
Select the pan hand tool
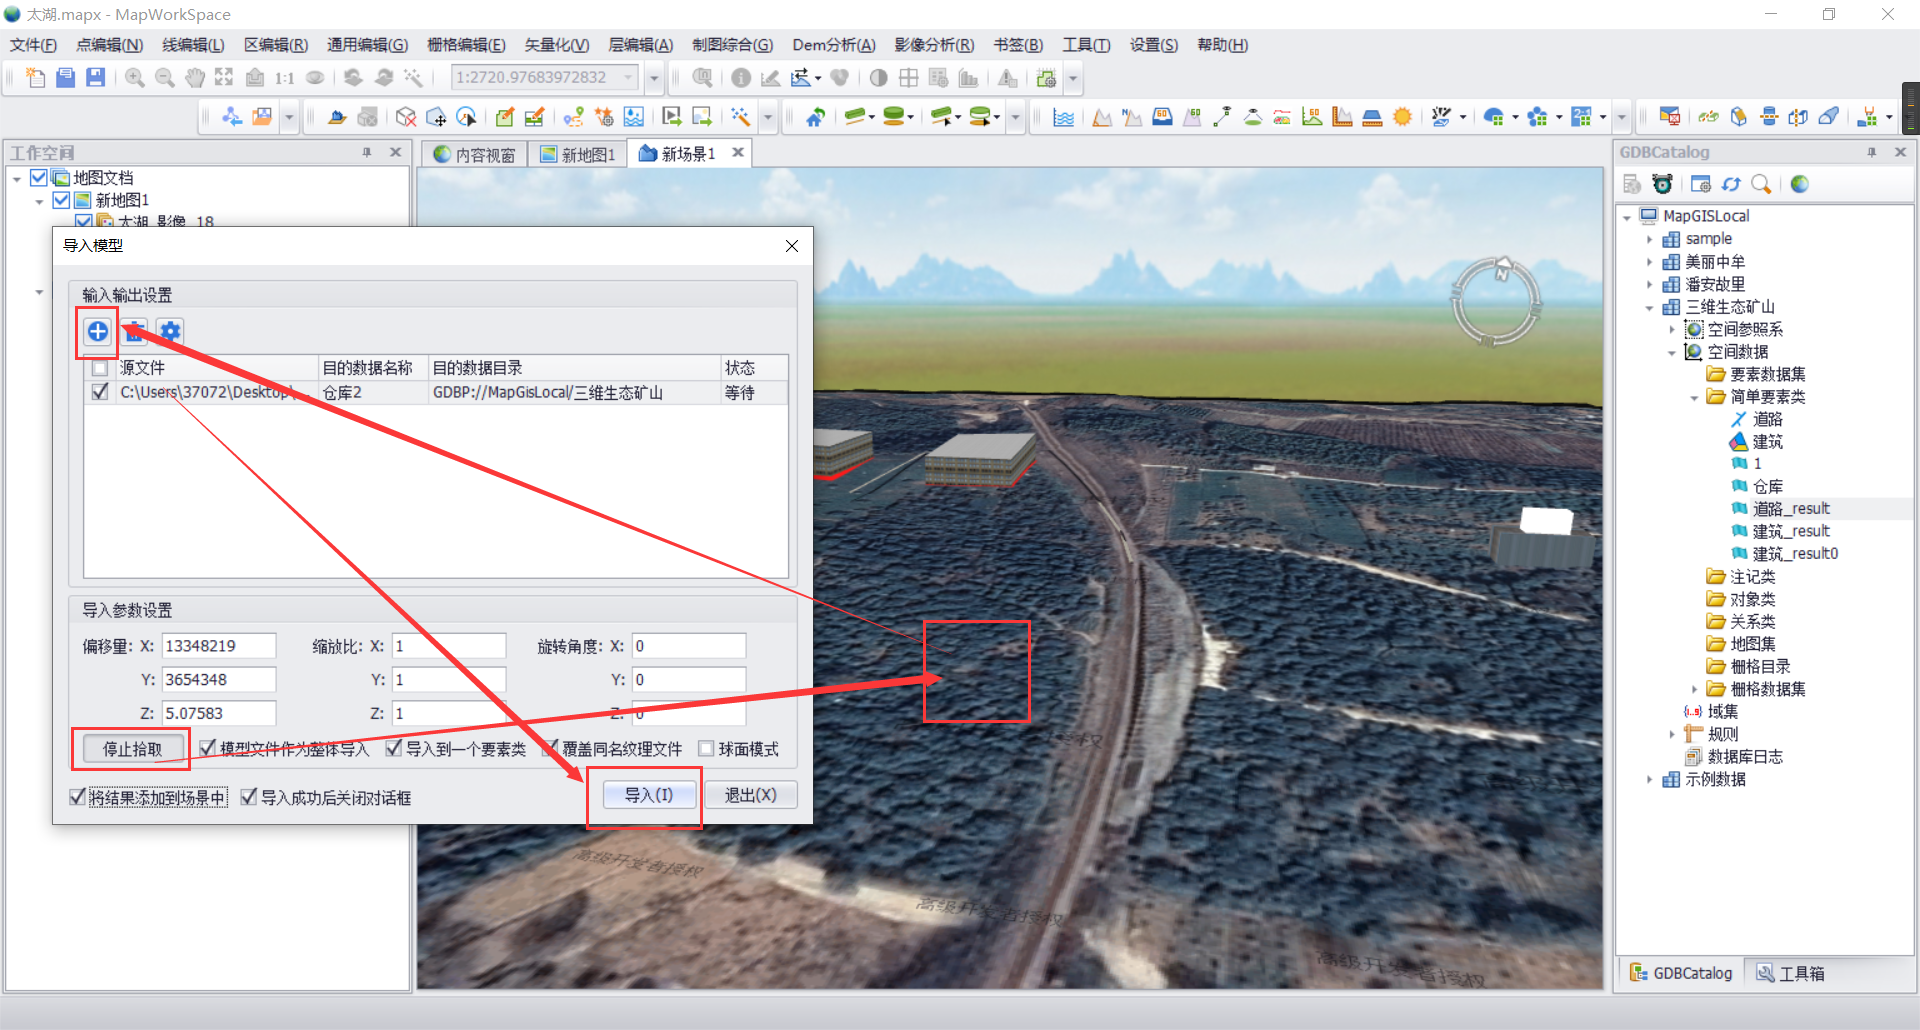[195, 78]
